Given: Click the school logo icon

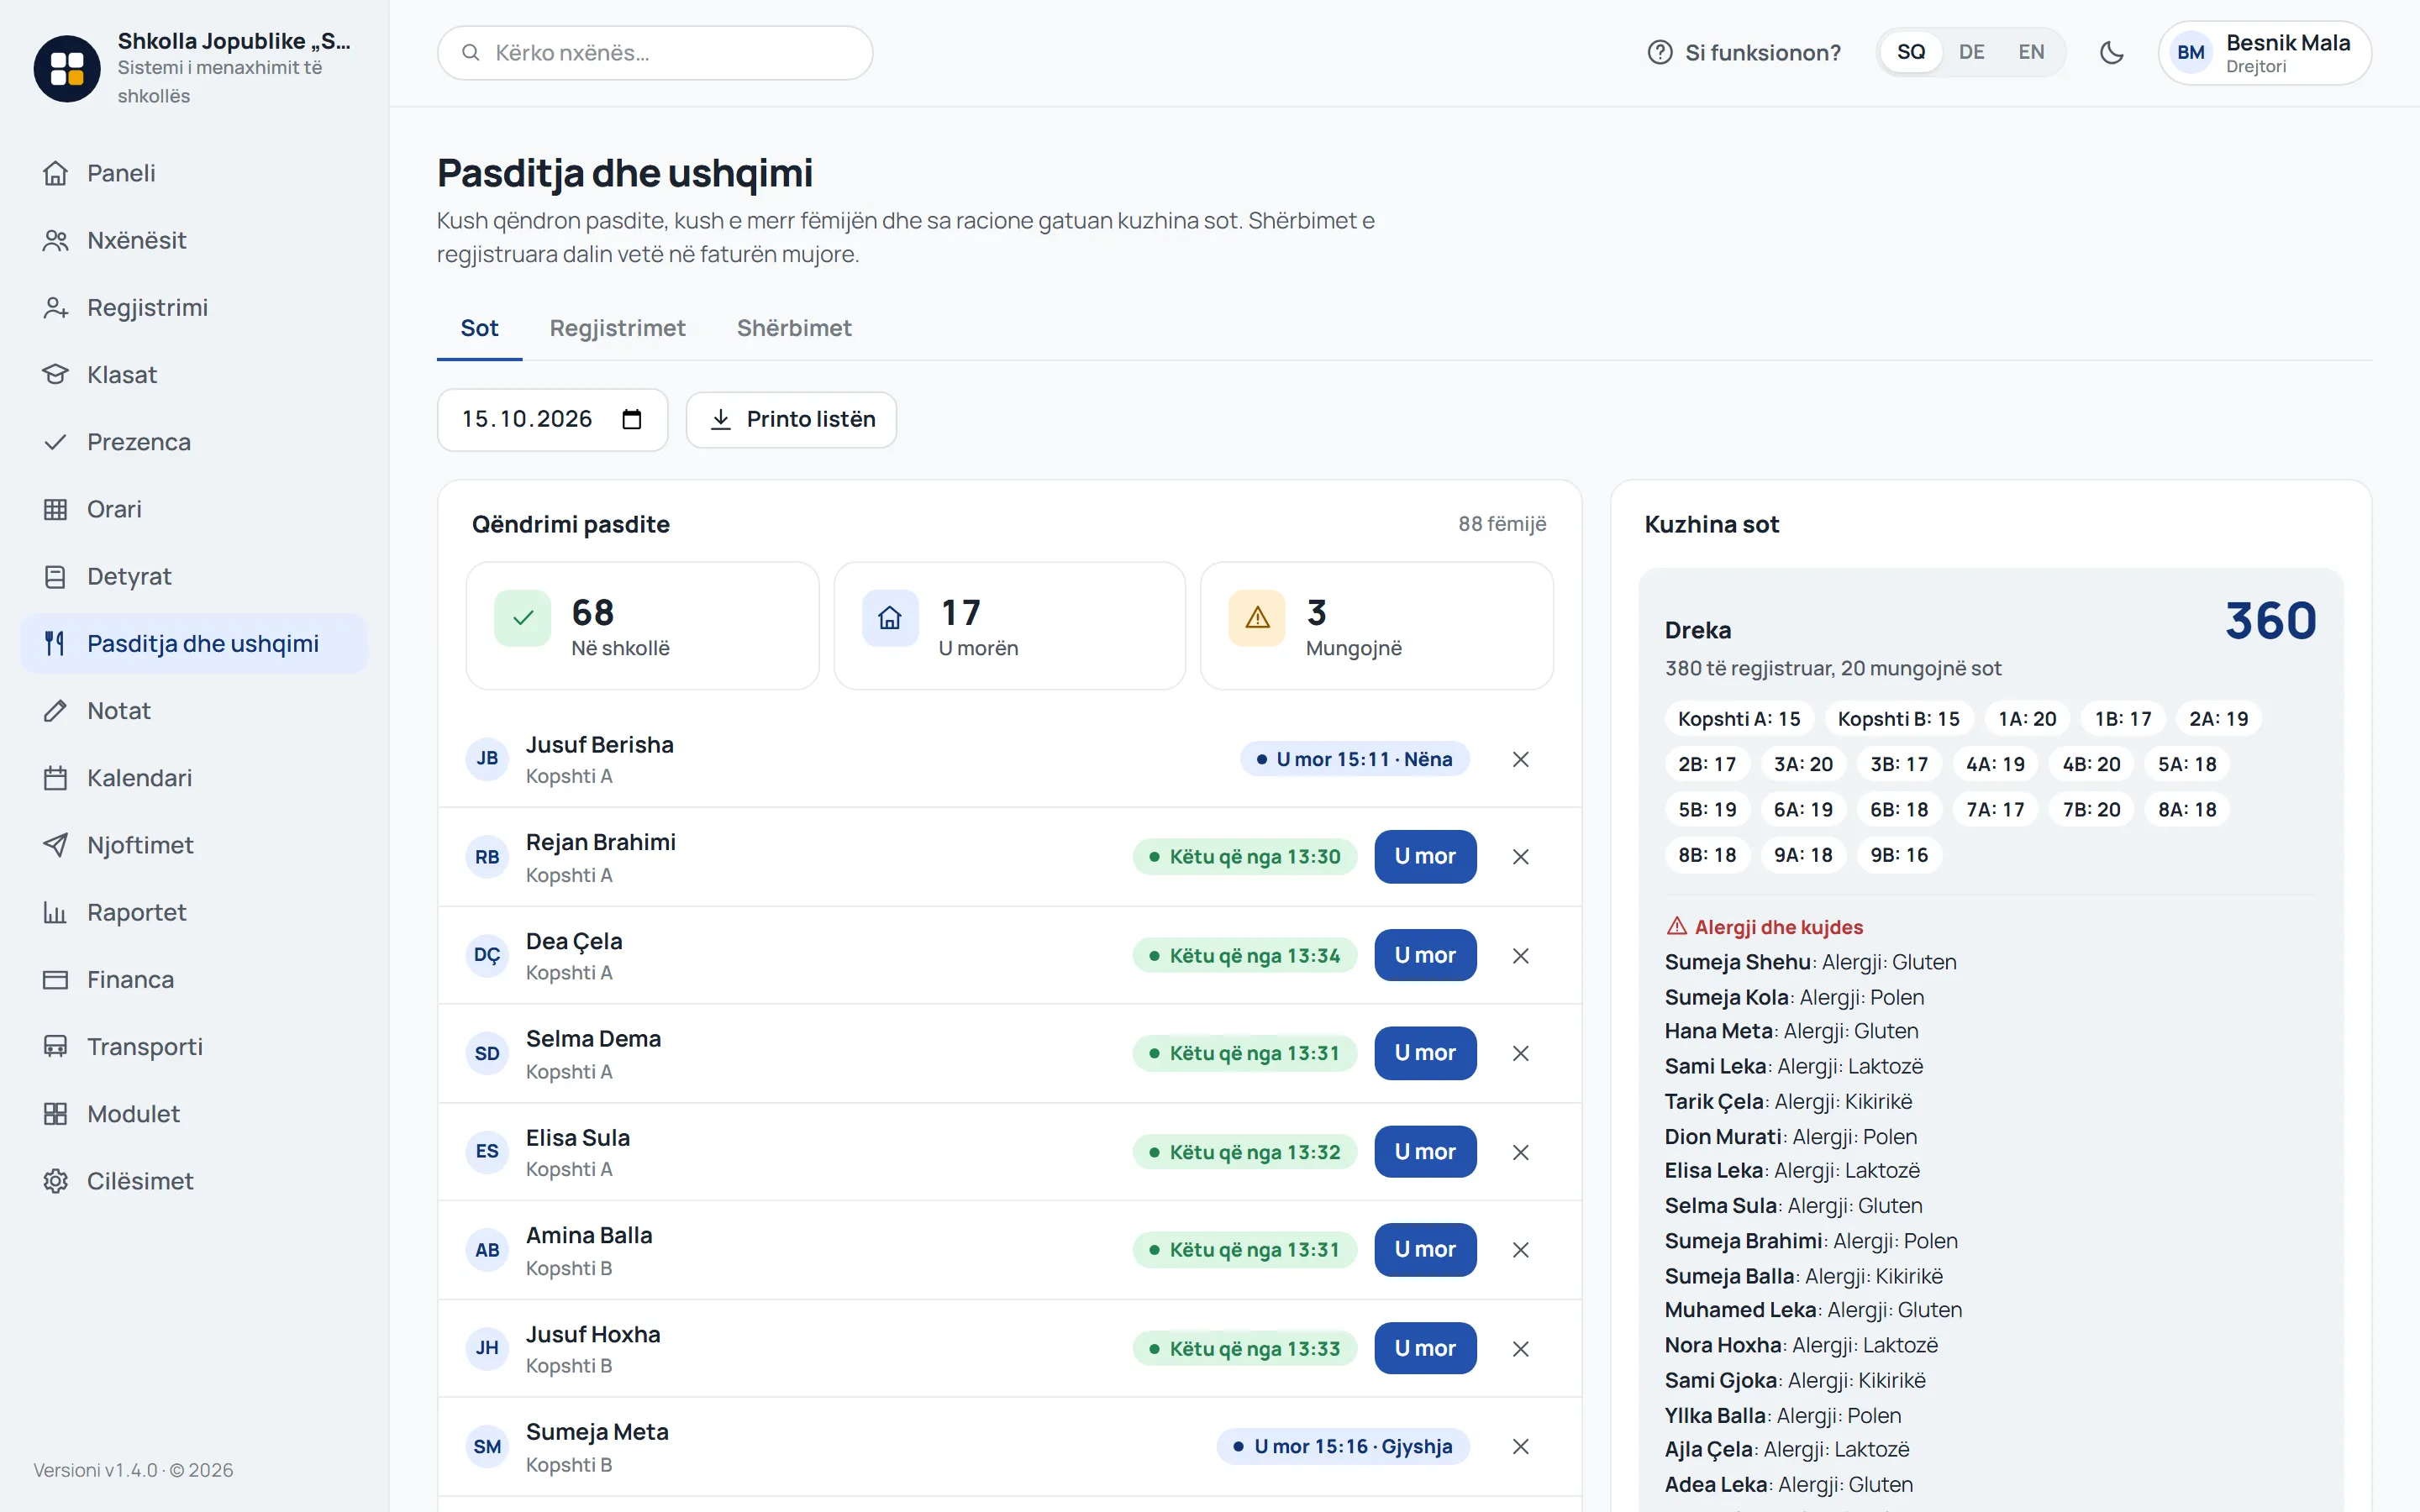Looking at the screenshot, I should point(66,68).
